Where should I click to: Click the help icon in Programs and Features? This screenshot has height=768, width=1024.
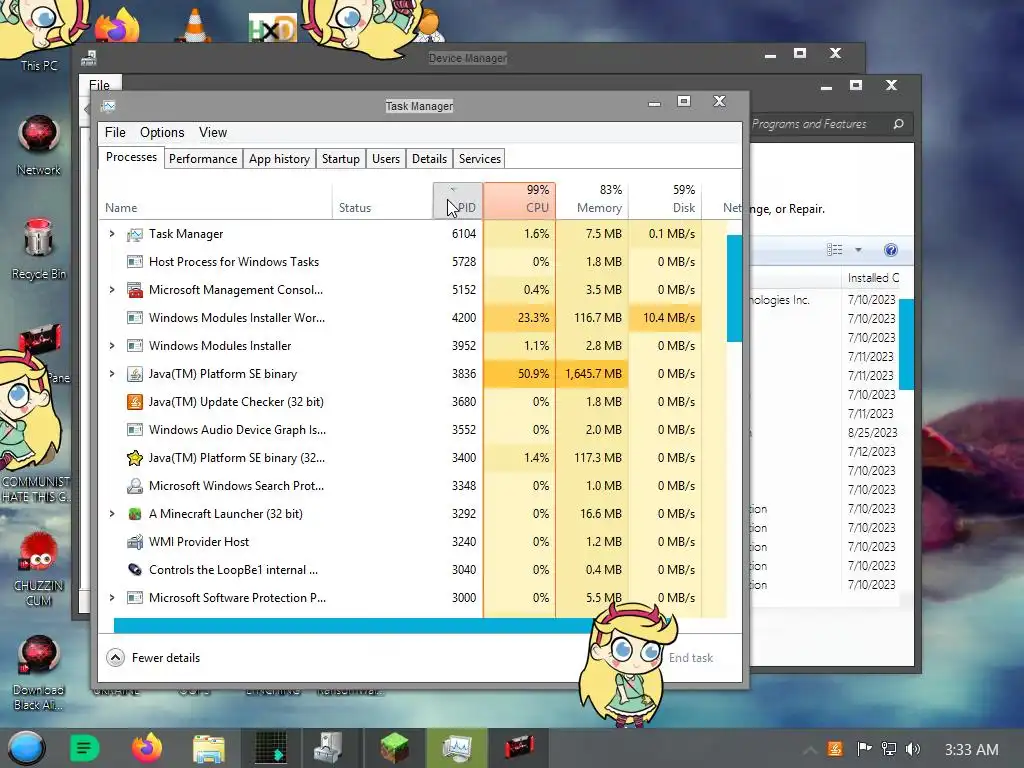(891, 250)
